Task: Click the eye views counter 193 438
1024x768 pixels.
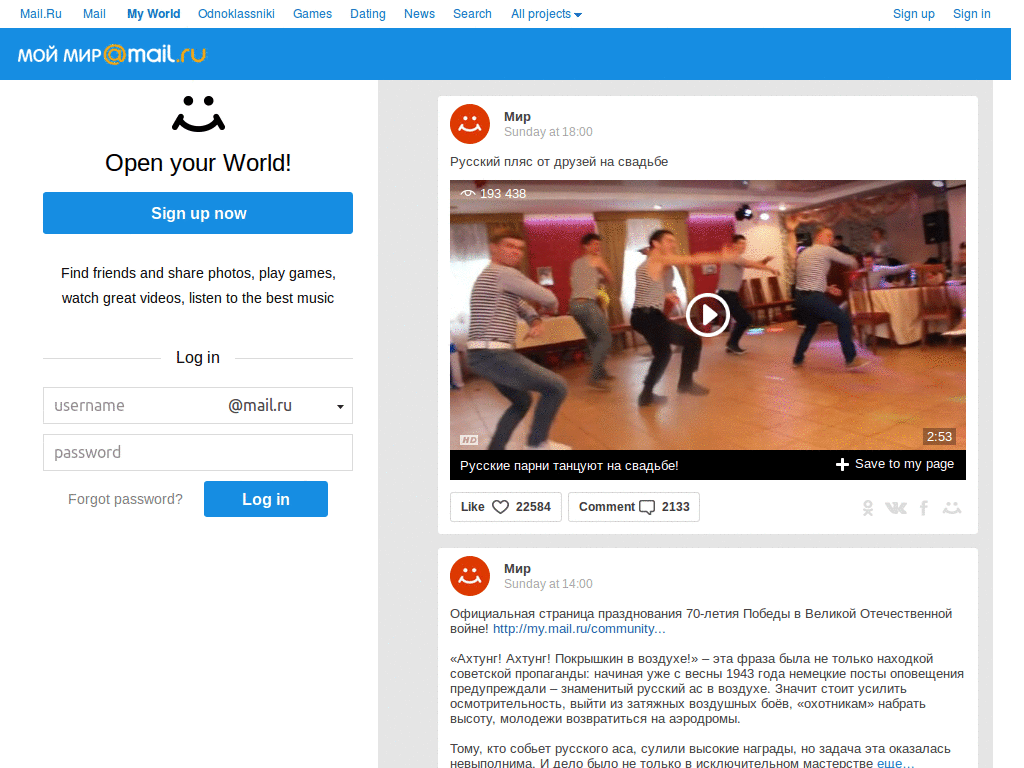Action: (x=494, y=194)
